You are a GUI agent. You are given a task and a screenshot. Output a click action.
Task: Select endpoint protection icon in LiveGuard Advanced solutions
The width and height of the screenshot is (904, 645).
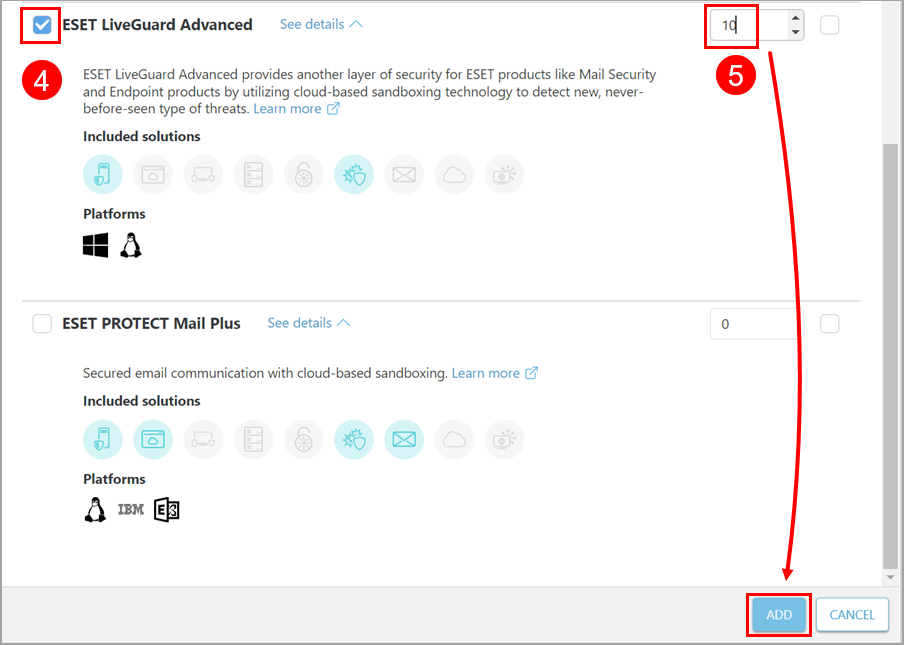[103, 174]
